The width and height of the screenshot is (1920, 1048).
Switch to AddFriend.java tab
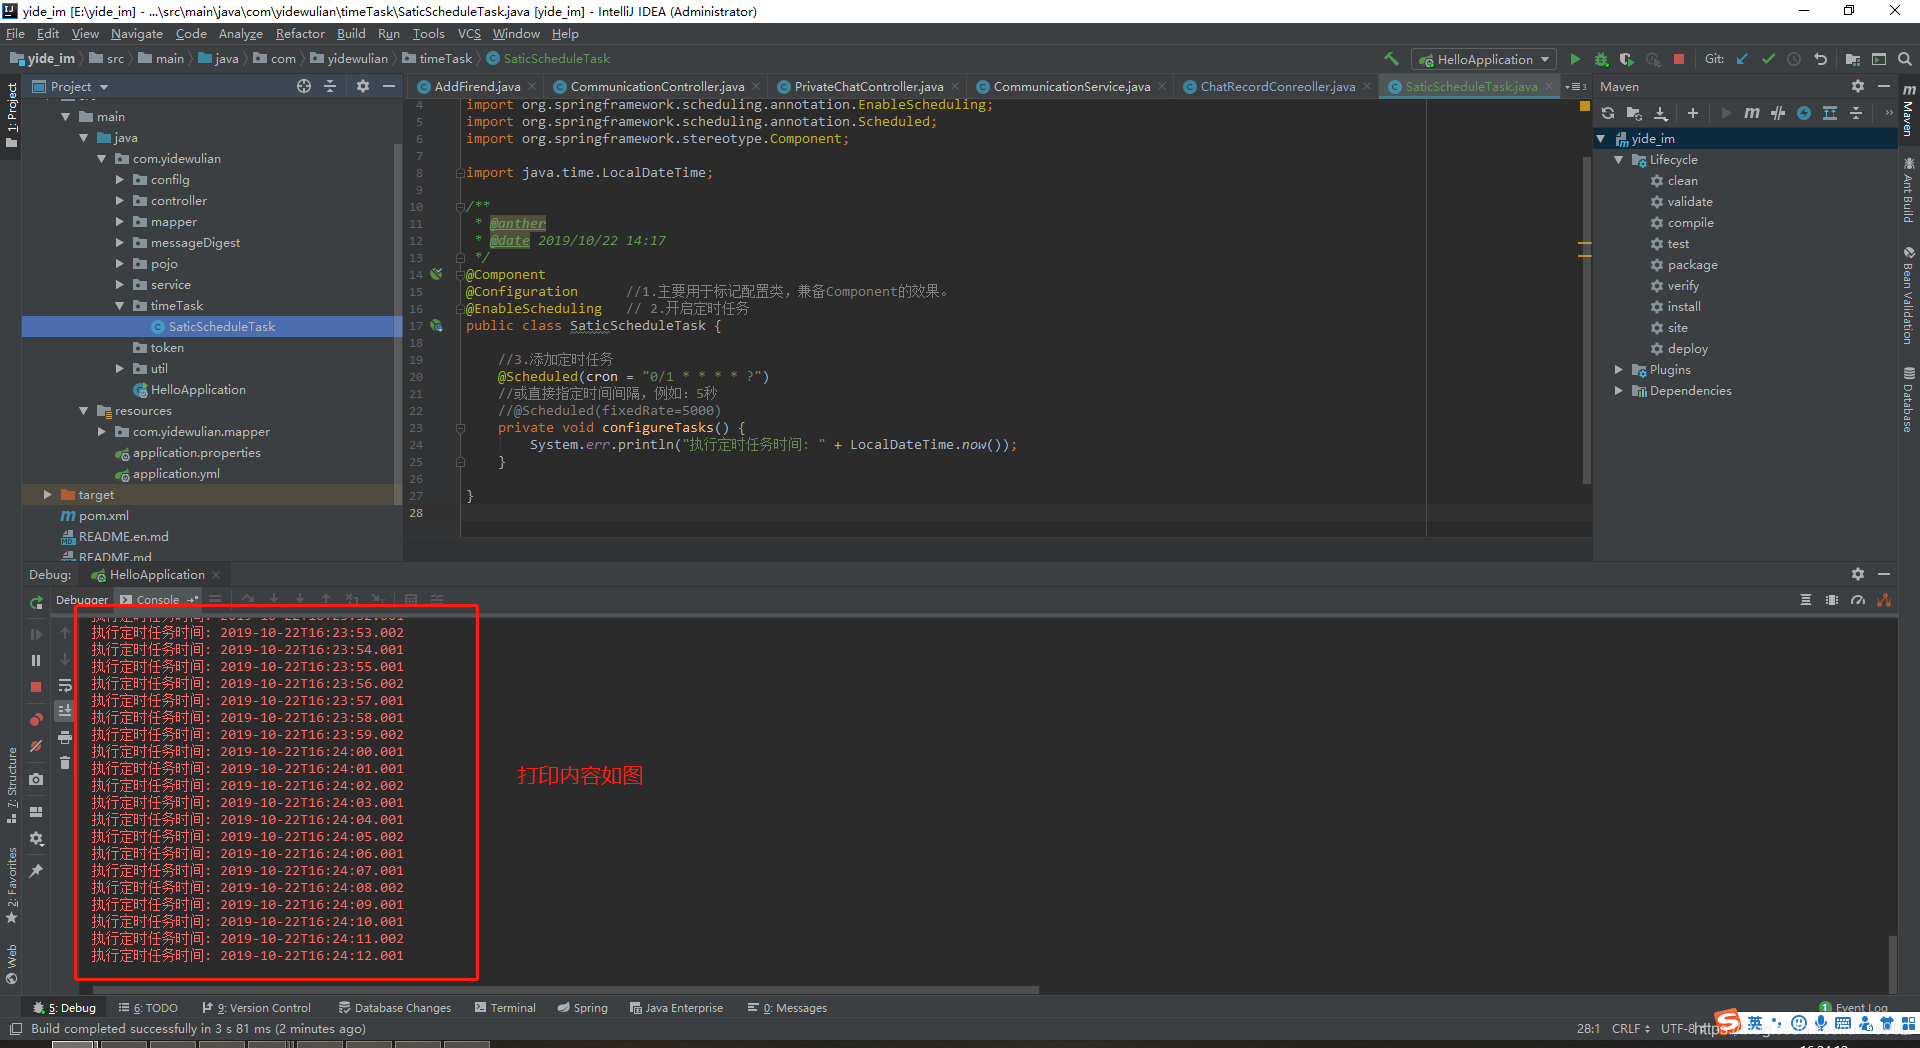pyautogui.click(x=477, y=87)
